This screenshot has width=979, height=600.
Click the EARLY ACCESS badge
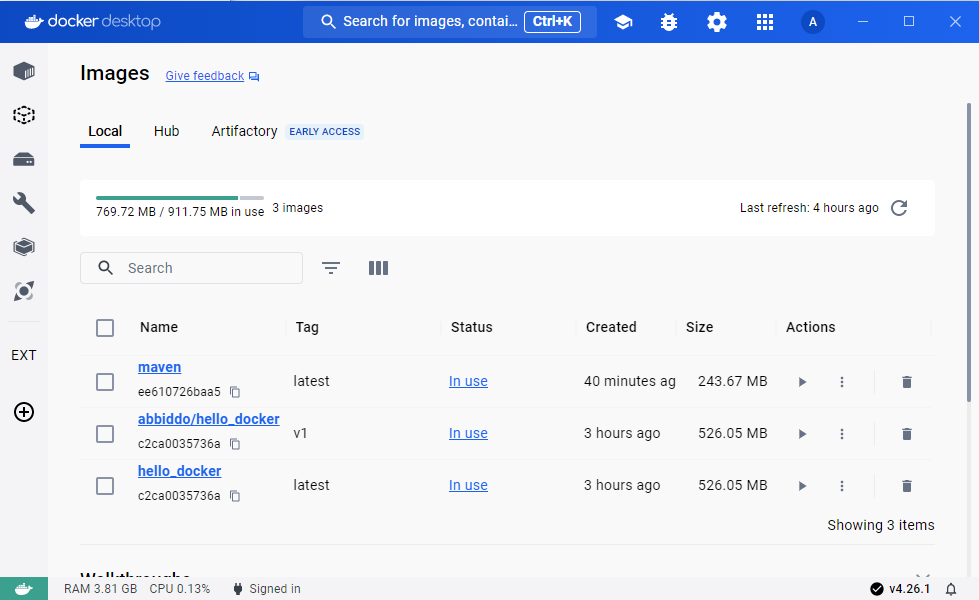tap(325, 132)
